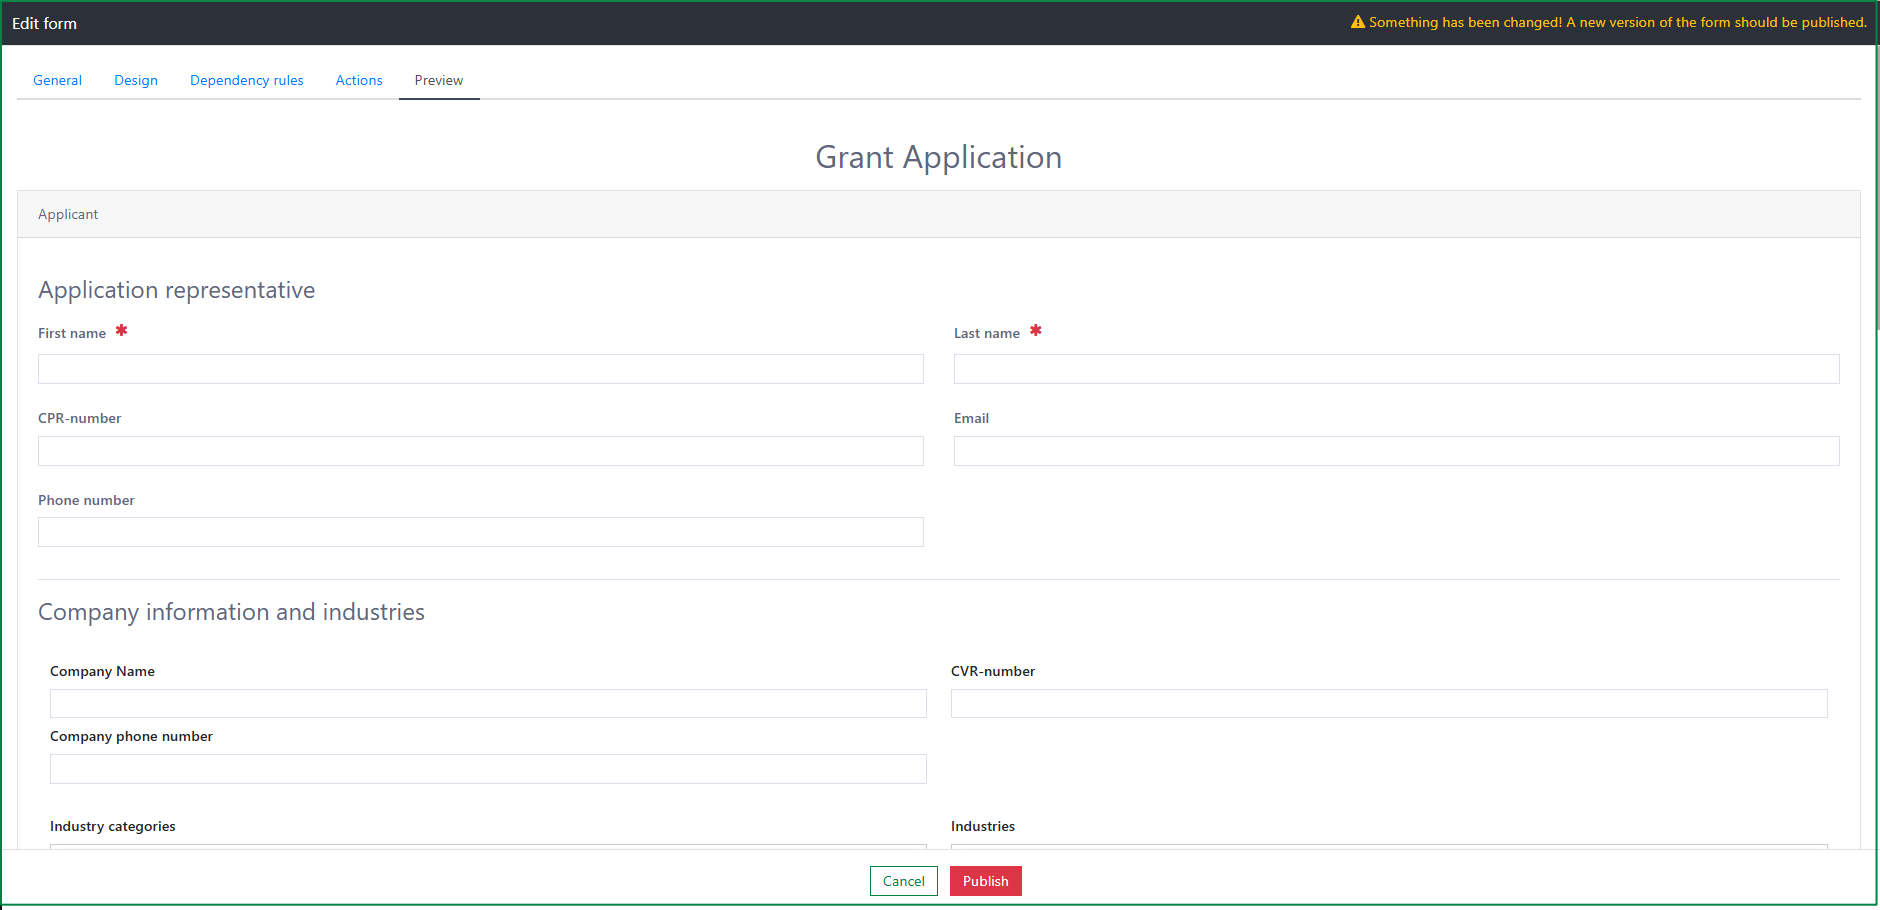
Task: Click the CVR-number input field
Action: pyautogui.click(x=1389, y=703)
